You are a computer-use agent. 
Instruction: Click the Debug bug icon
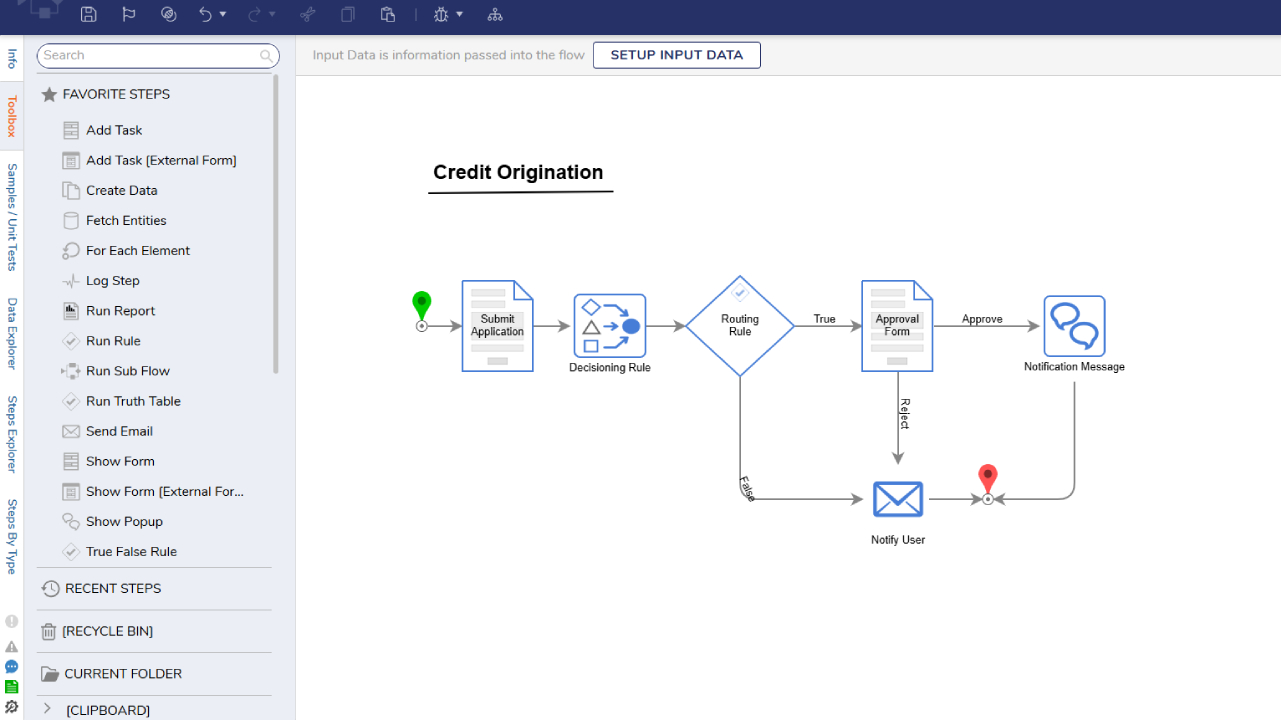coord(442,14)
